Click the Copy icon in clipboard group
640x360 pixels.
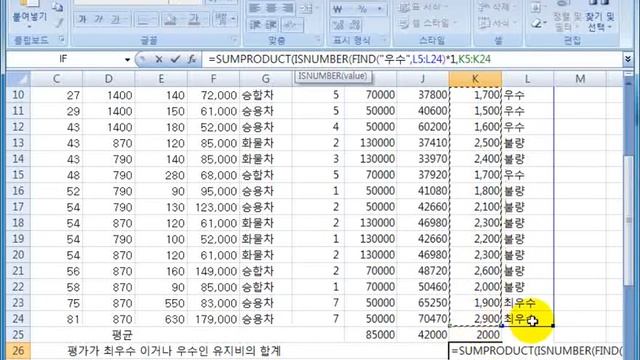coord(58,6)
